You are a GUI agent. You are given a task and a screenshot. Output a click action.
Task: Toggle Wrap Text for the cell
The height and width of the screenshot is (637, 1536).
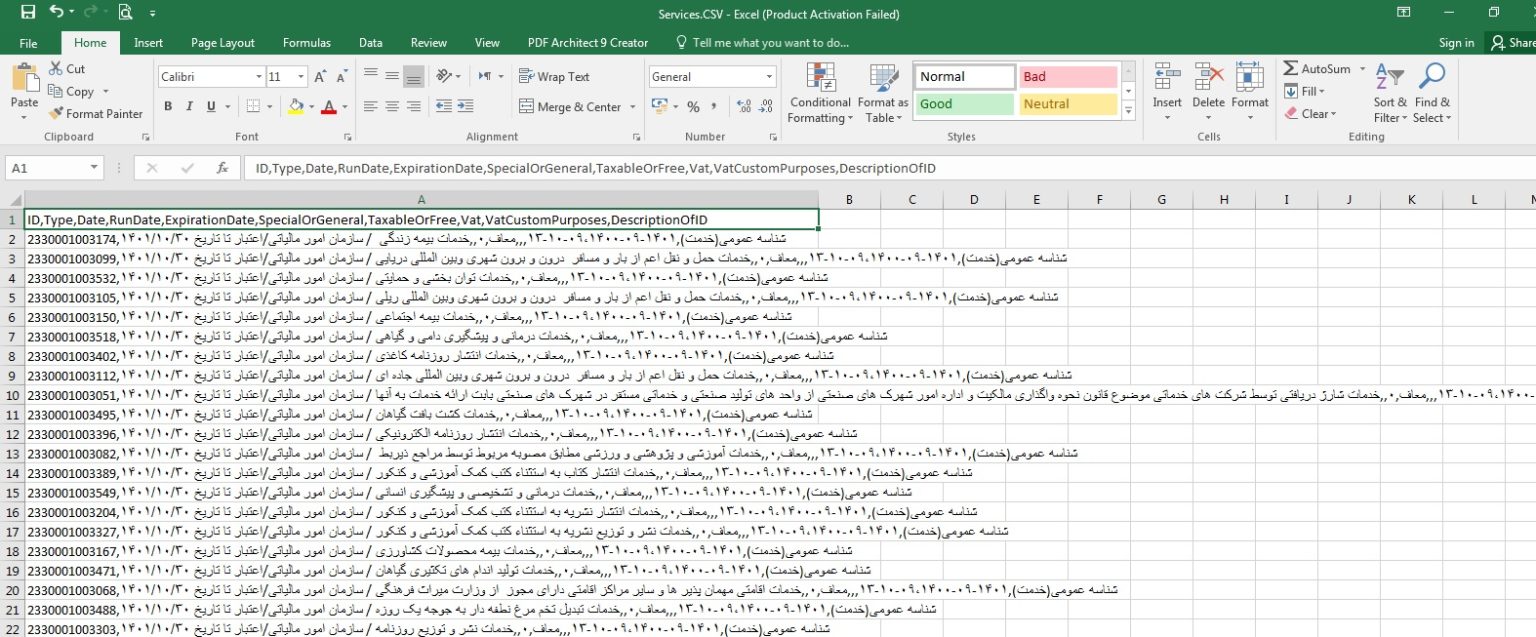pos(554,77)
